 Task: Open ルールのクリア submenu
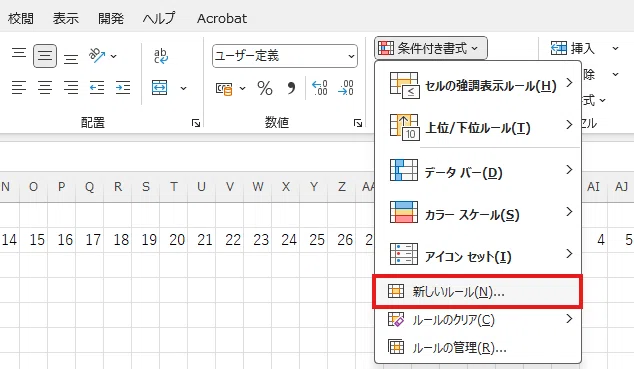point(478,320)
